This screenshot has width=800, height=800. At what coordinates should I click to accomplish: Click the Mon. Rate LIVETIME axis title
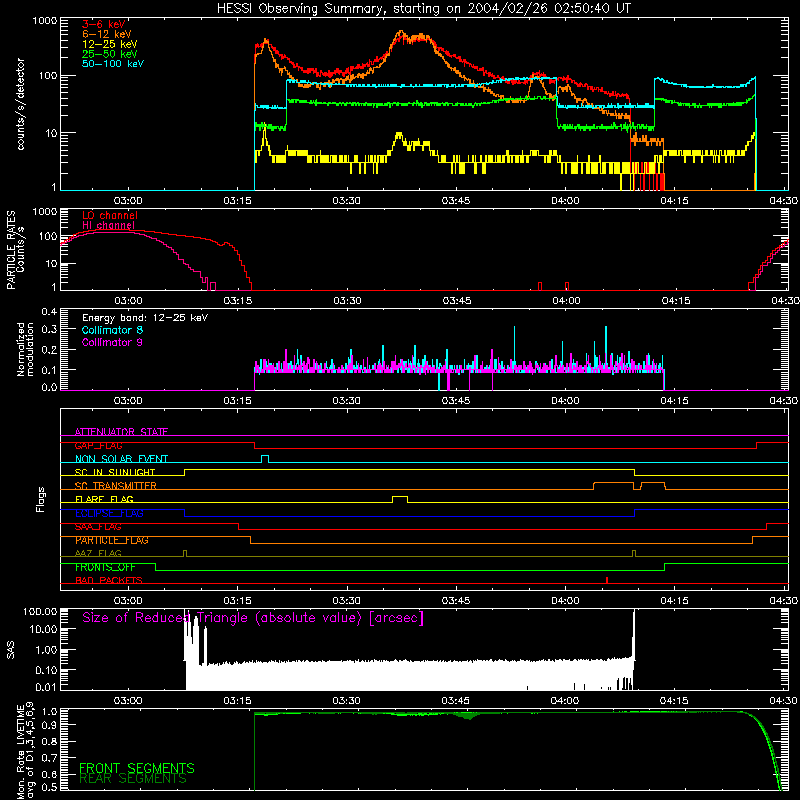pos(25,750)
